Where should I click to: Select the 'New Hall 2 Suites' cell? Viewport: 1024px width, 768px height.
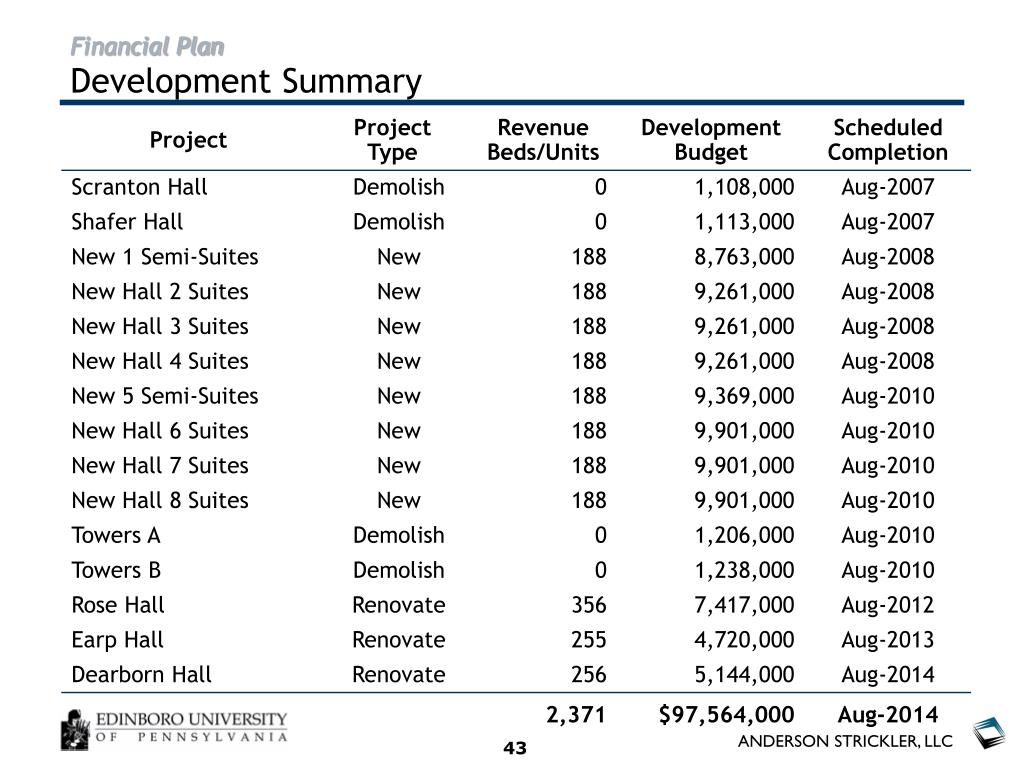click(160, 292)
